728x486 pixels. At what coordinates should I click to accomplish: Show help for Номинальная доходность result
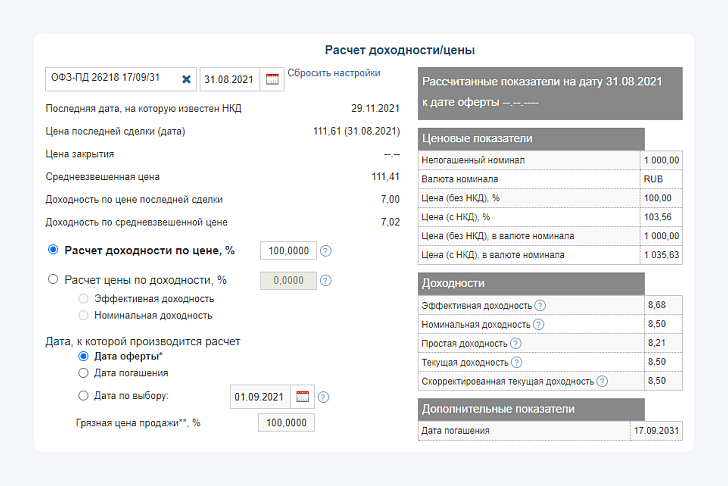(x=539, y=324)
